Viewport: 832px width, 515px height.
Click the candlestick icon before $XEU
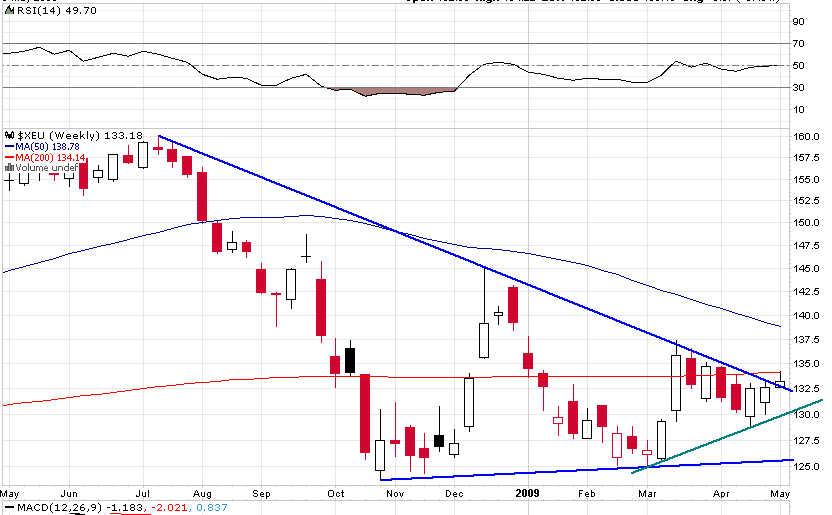[x=10, y=136]
